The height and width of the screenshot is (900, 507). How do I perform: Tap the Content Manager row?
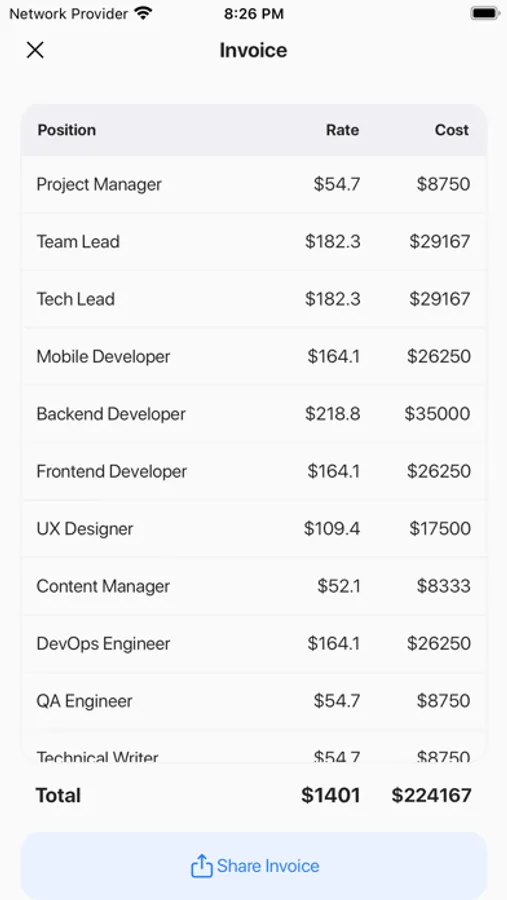254,586
